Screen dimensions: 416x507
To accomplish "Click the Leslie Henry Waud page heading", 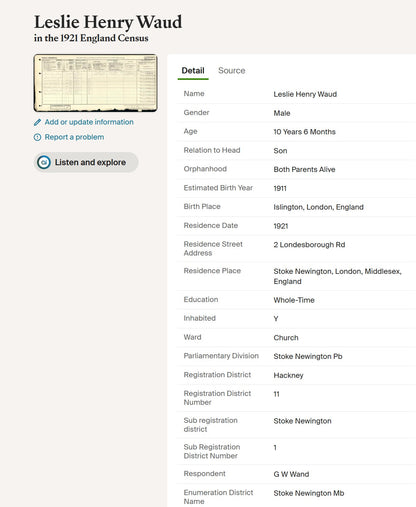I will tap(108, 22).
